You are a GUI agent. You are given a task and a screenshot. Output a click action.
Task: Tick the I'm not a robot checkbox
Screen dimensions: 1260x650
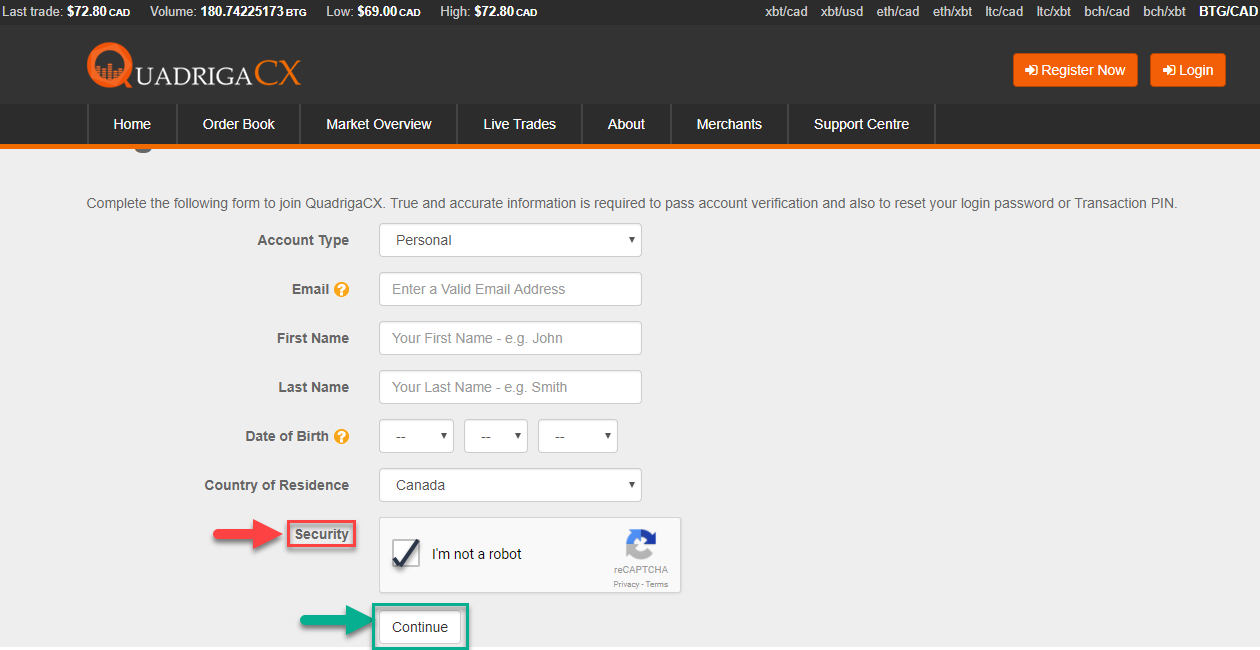(x=406, y=553)
